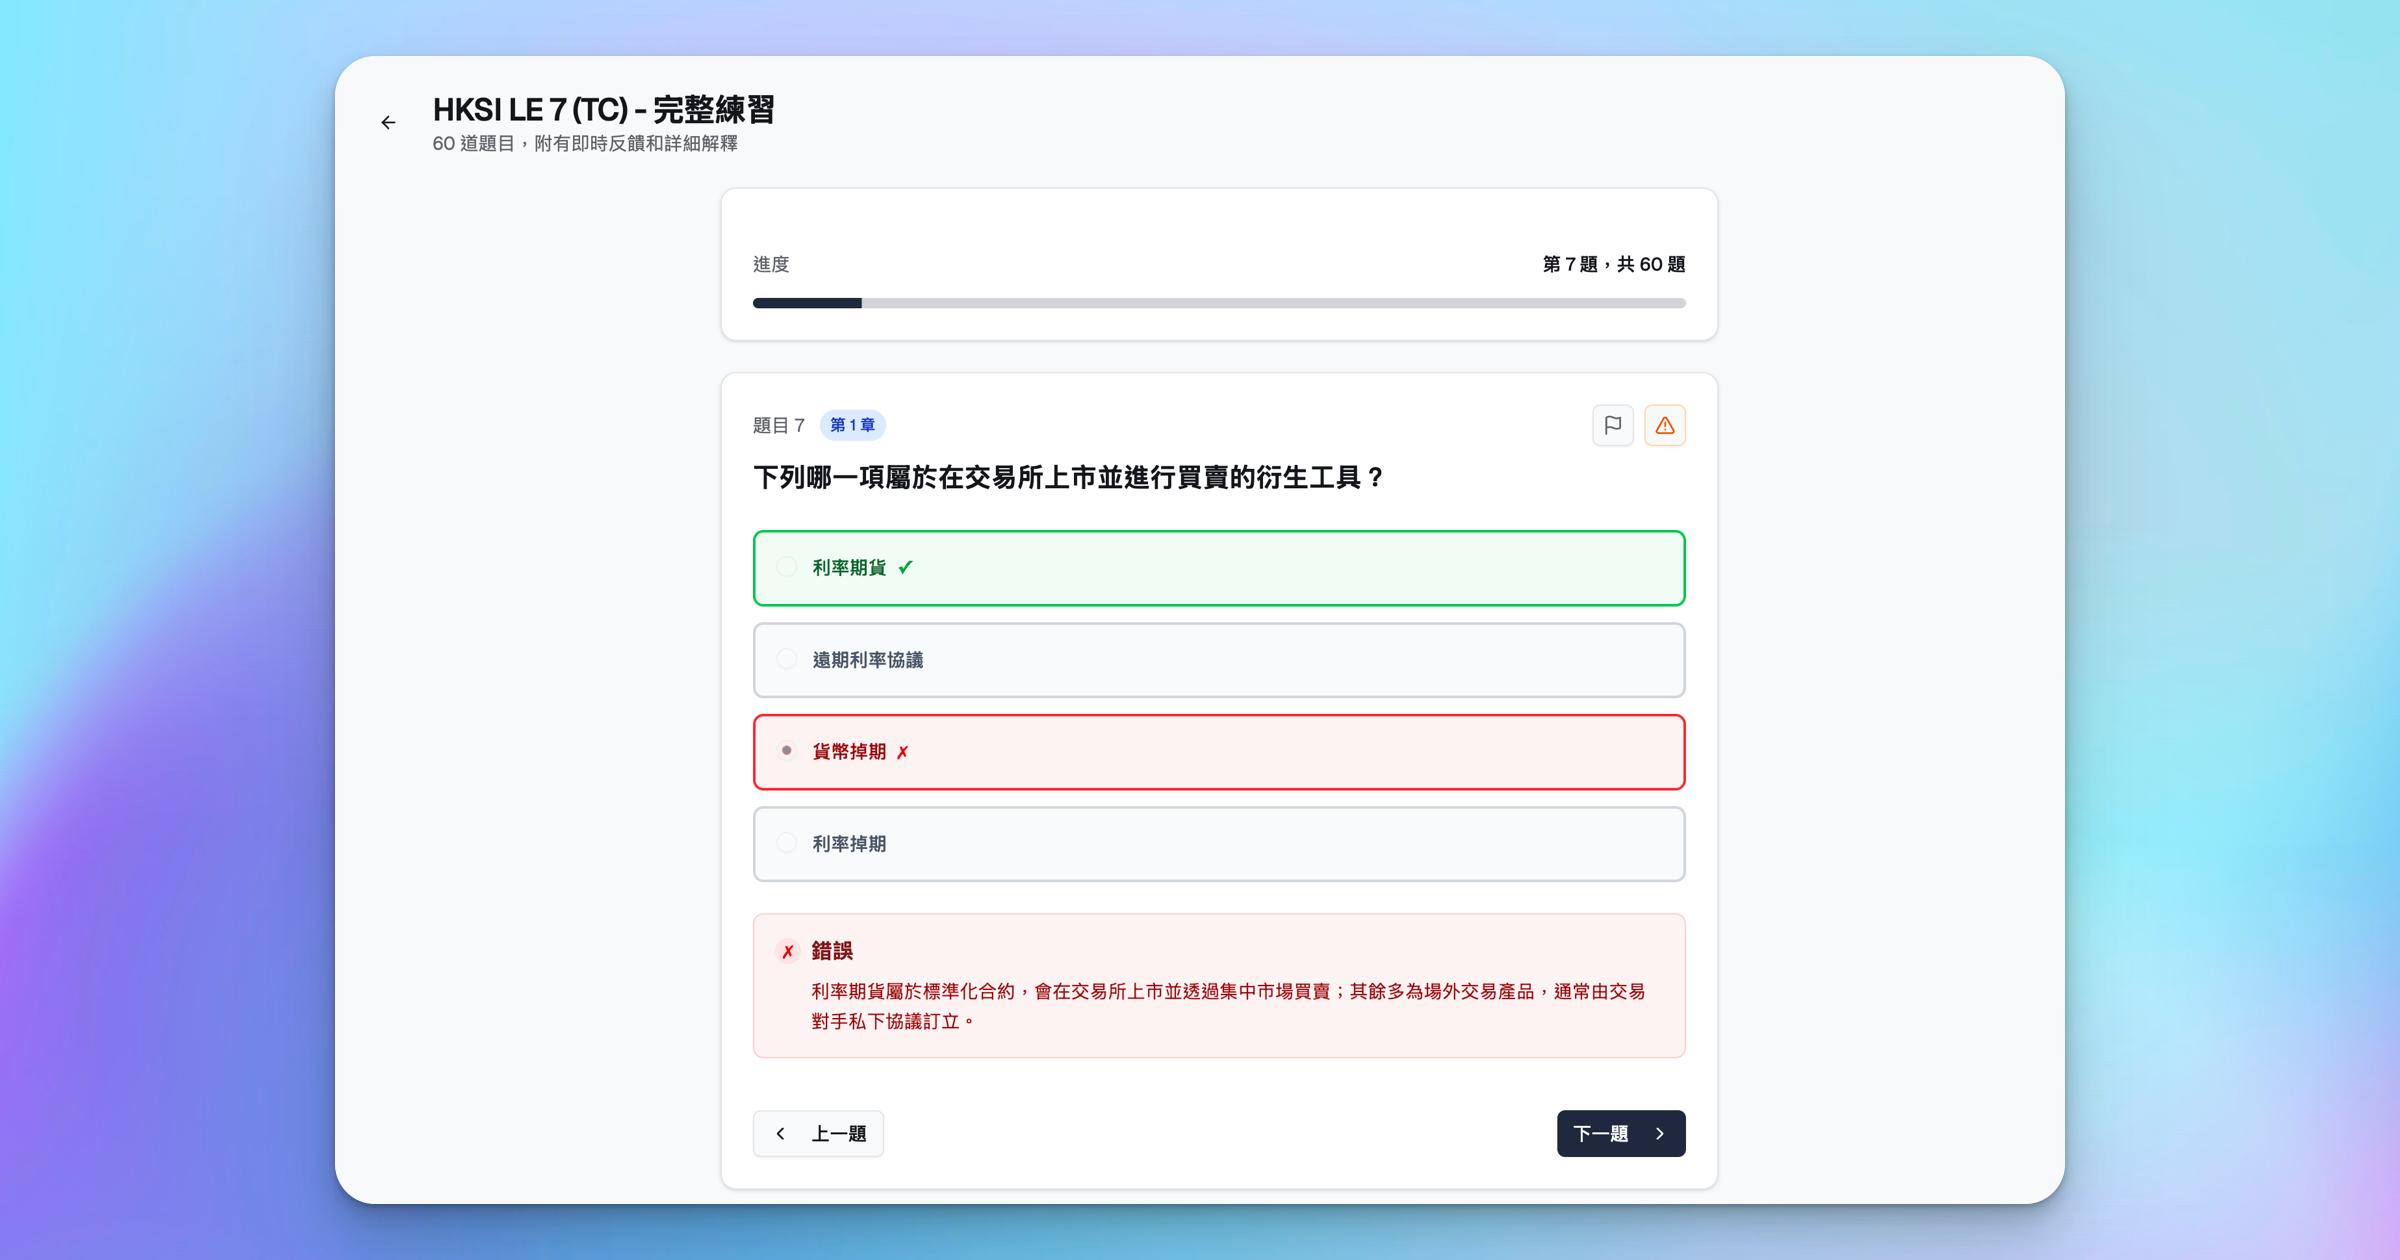Click the 進度 label
Image resolution: width=2400 pixels, height=1260 pixels.
pyautogui.click(x=771, y=264)
